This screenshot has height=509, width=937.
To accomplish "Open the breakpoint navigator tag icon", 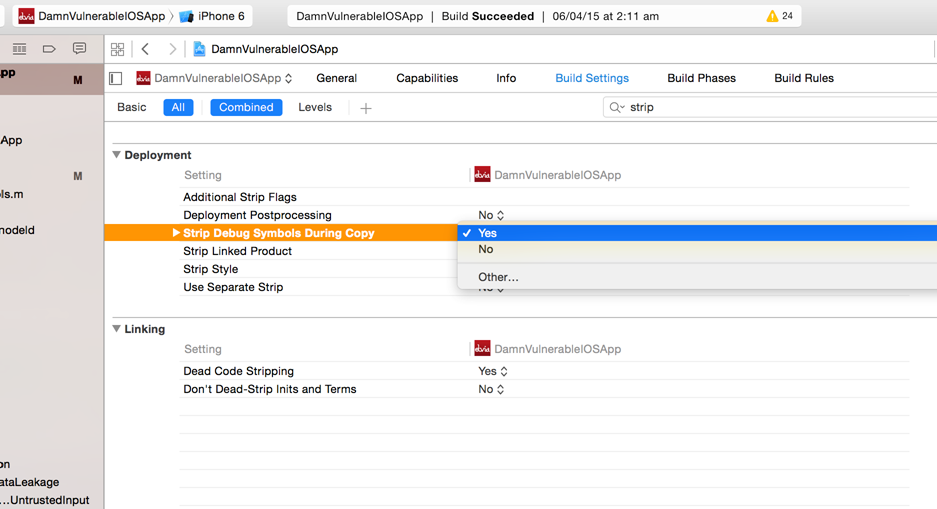I will [49, 49].
